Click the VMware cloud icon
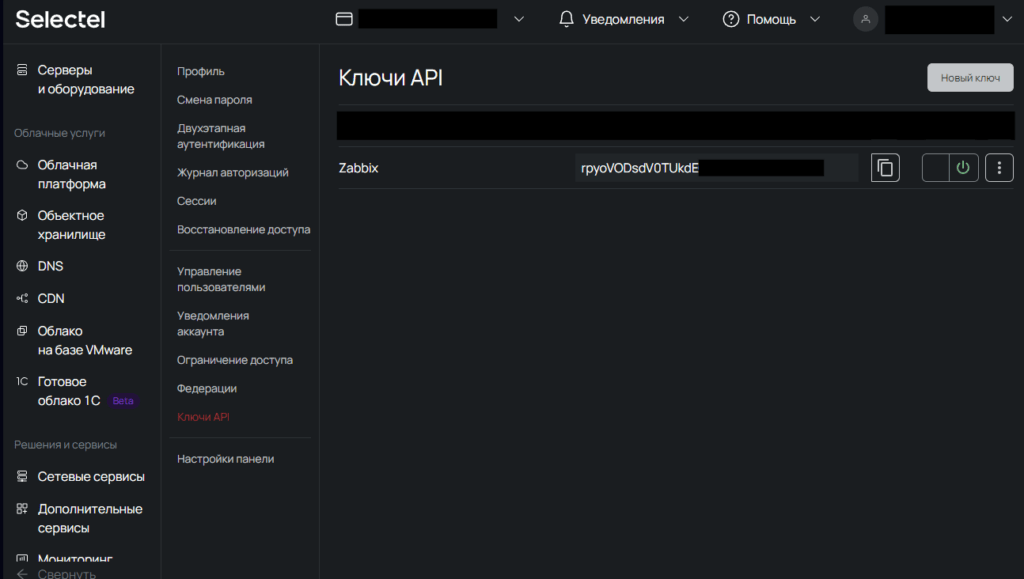The height and width of the screenshot is (579, 1024). coord(22,330)
